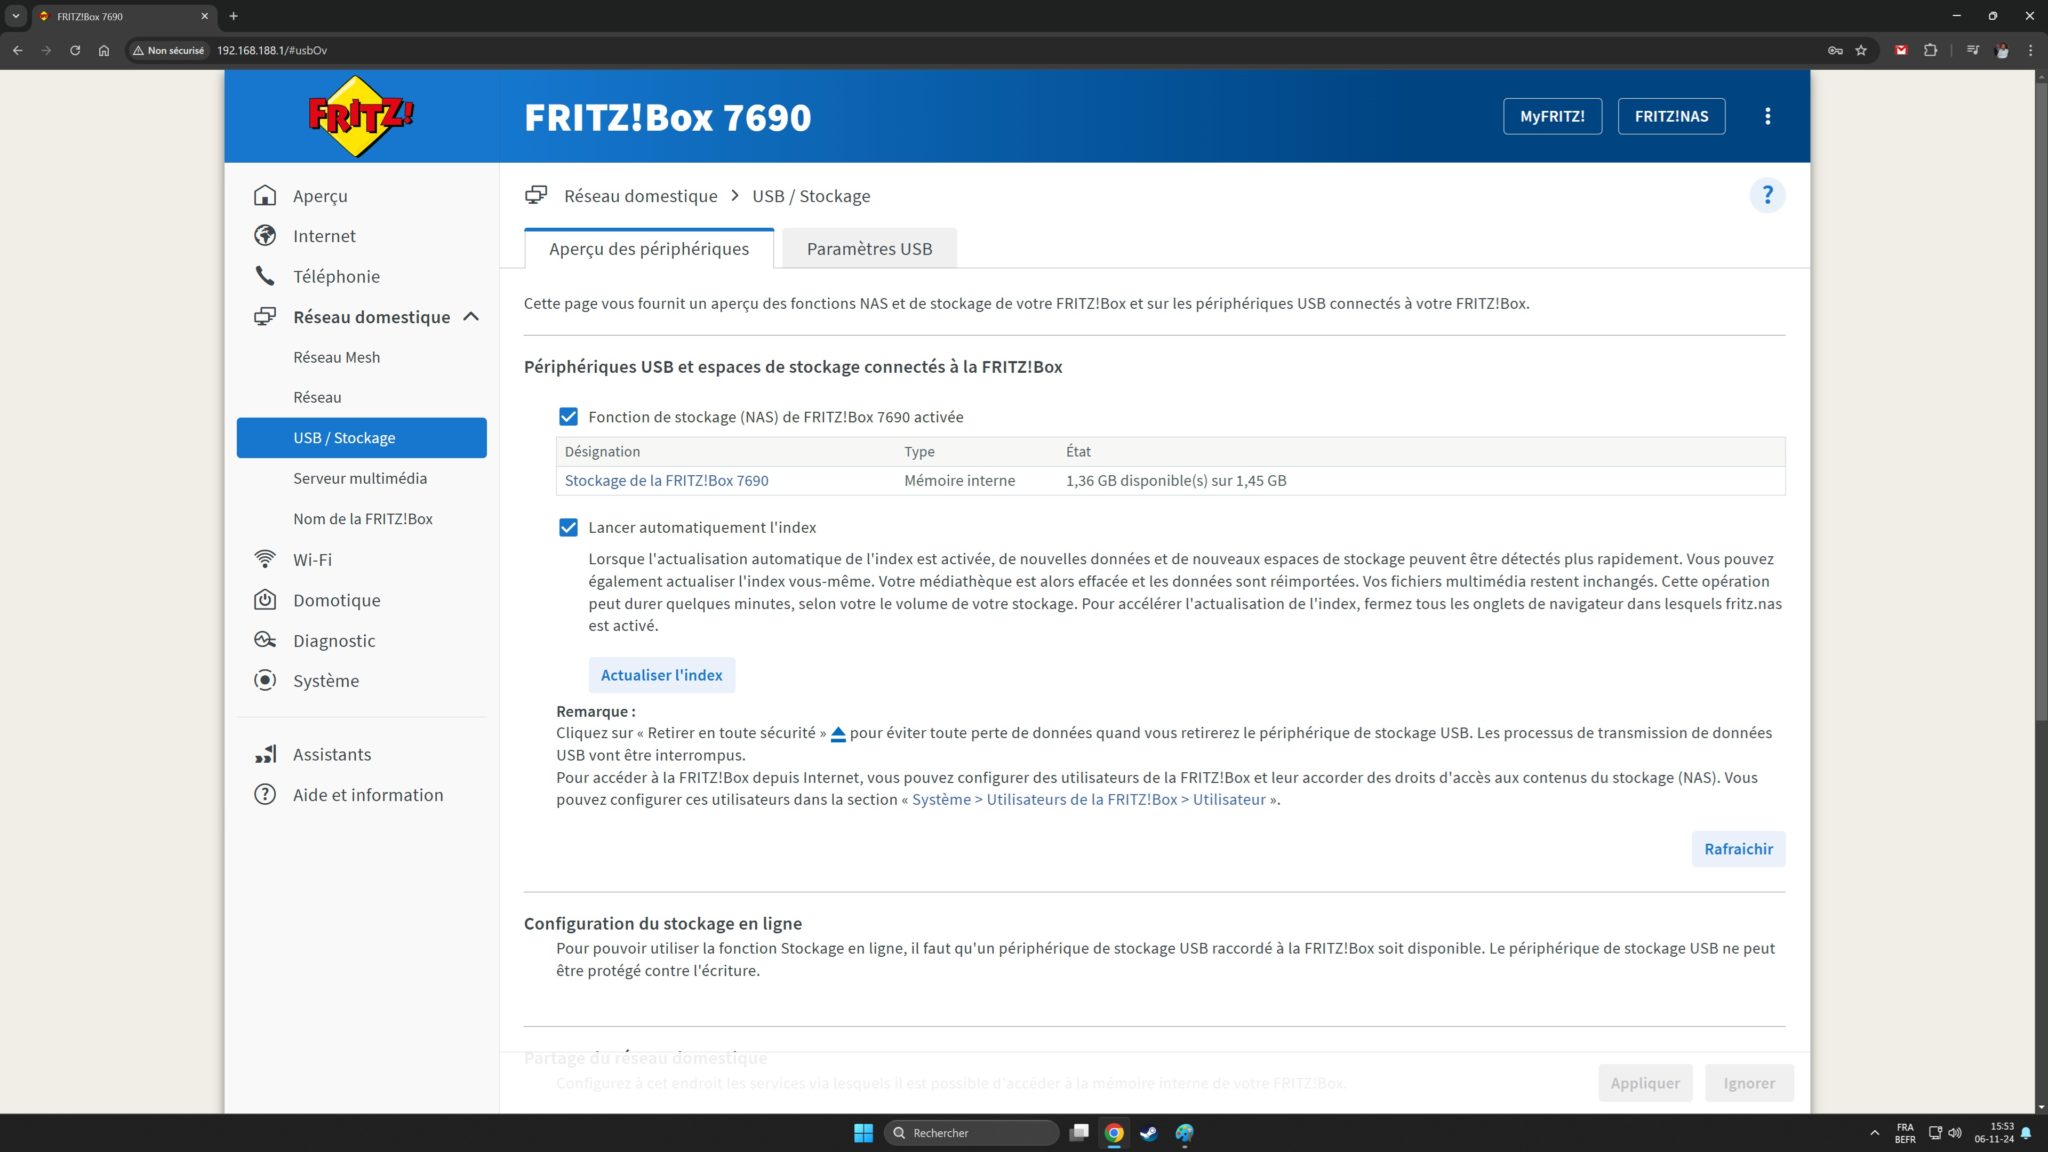
Task: Click the 1,36 GB disponible(s) state cell
Action: [1176, 480]
